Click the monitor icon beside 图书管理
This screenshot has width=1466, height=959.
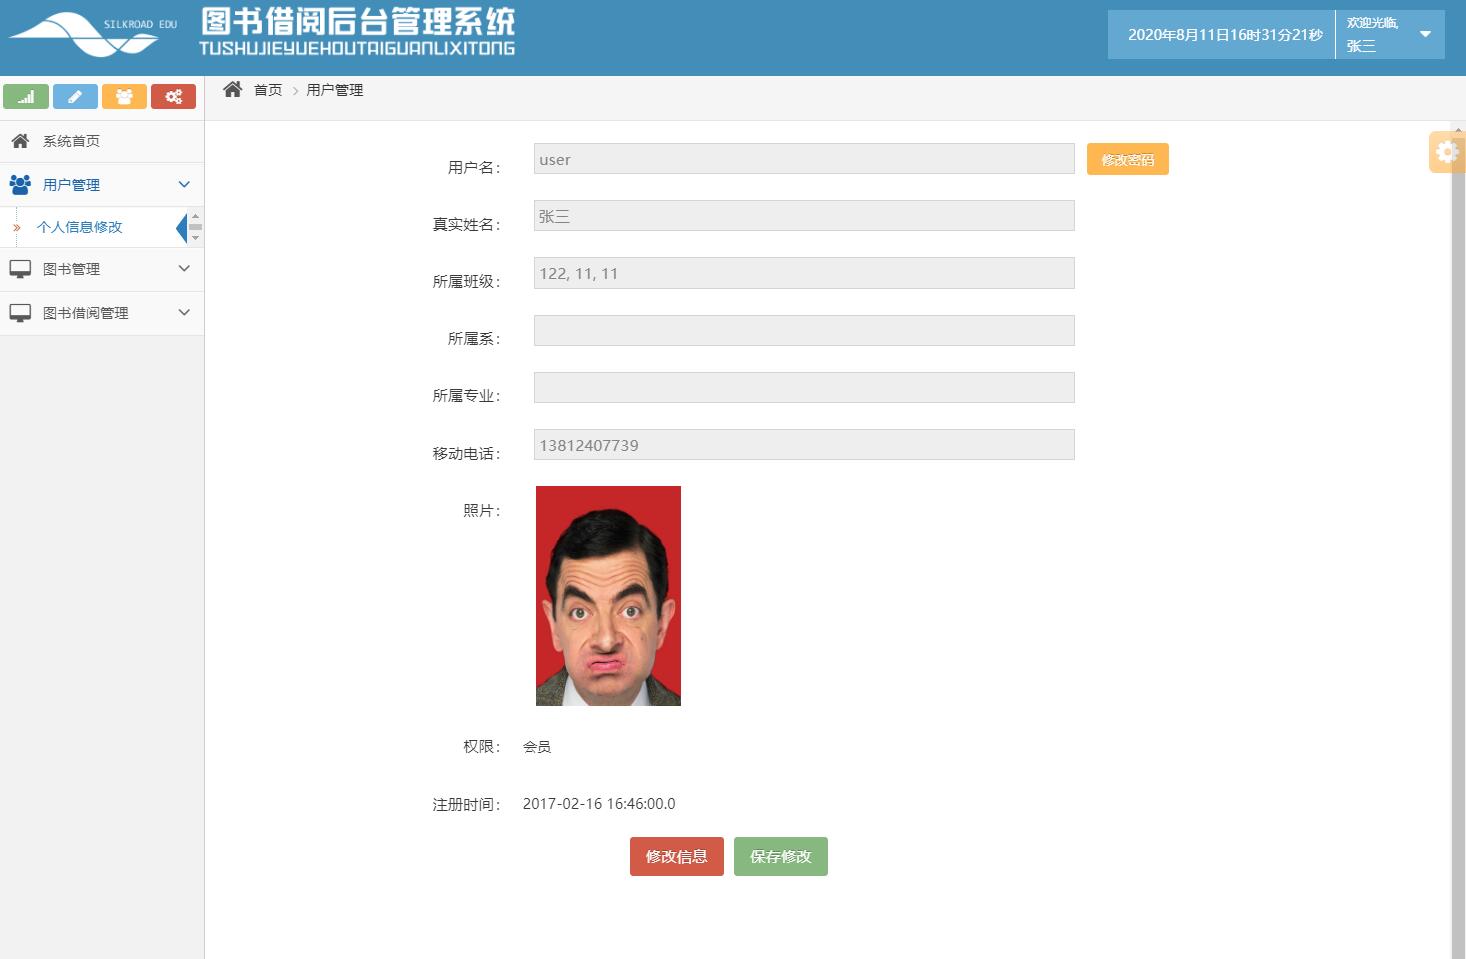coord(18,269)
